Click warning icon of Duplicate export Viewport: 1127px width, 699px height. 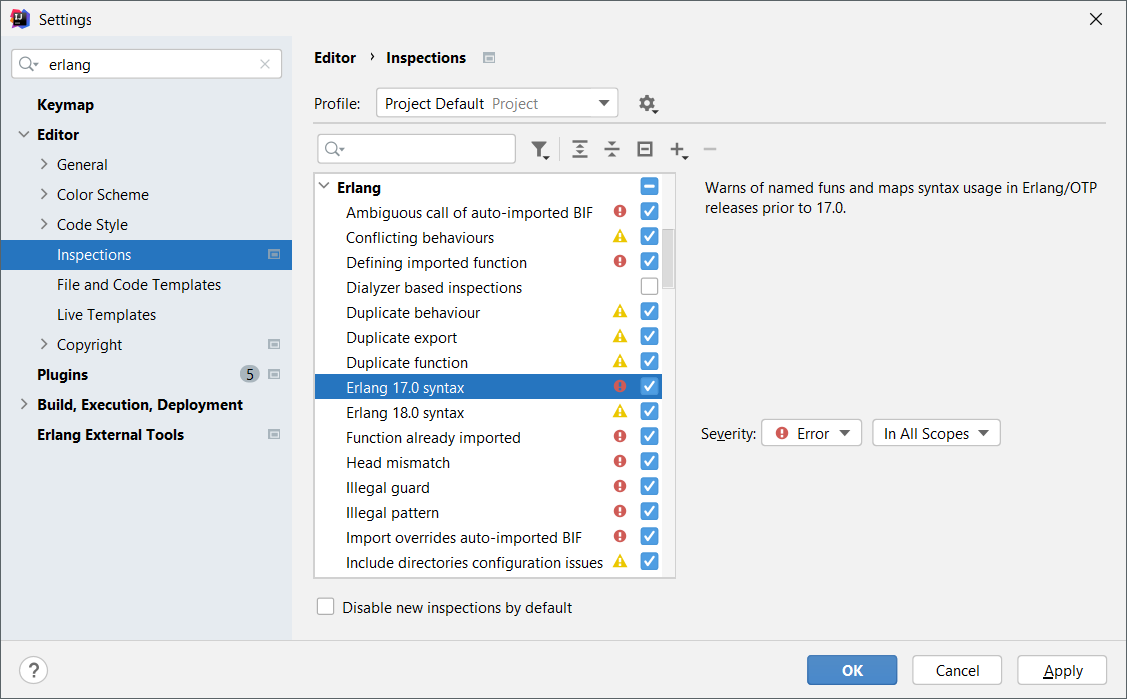[x=620, y=336]
